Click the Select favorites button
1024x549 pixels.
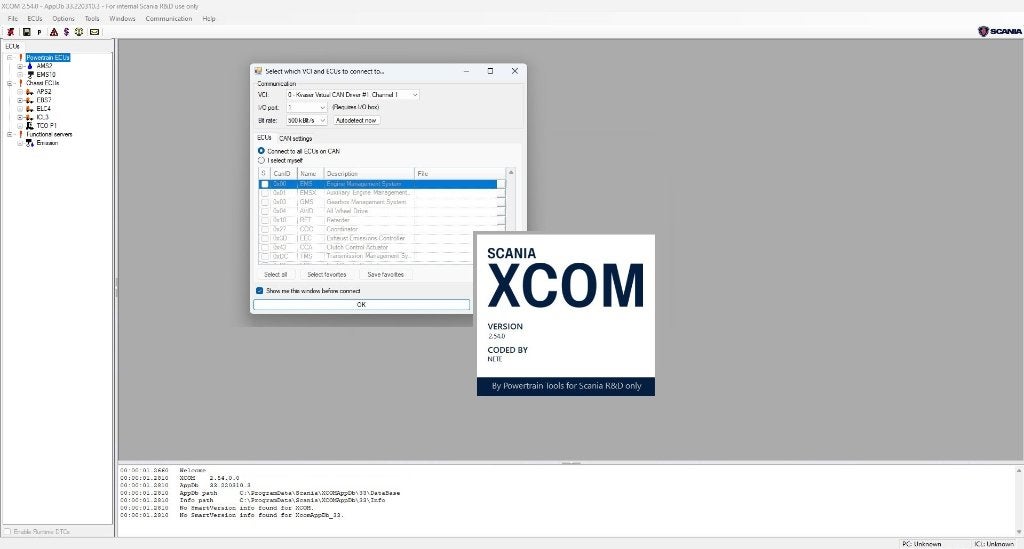[x=327, y=275]
